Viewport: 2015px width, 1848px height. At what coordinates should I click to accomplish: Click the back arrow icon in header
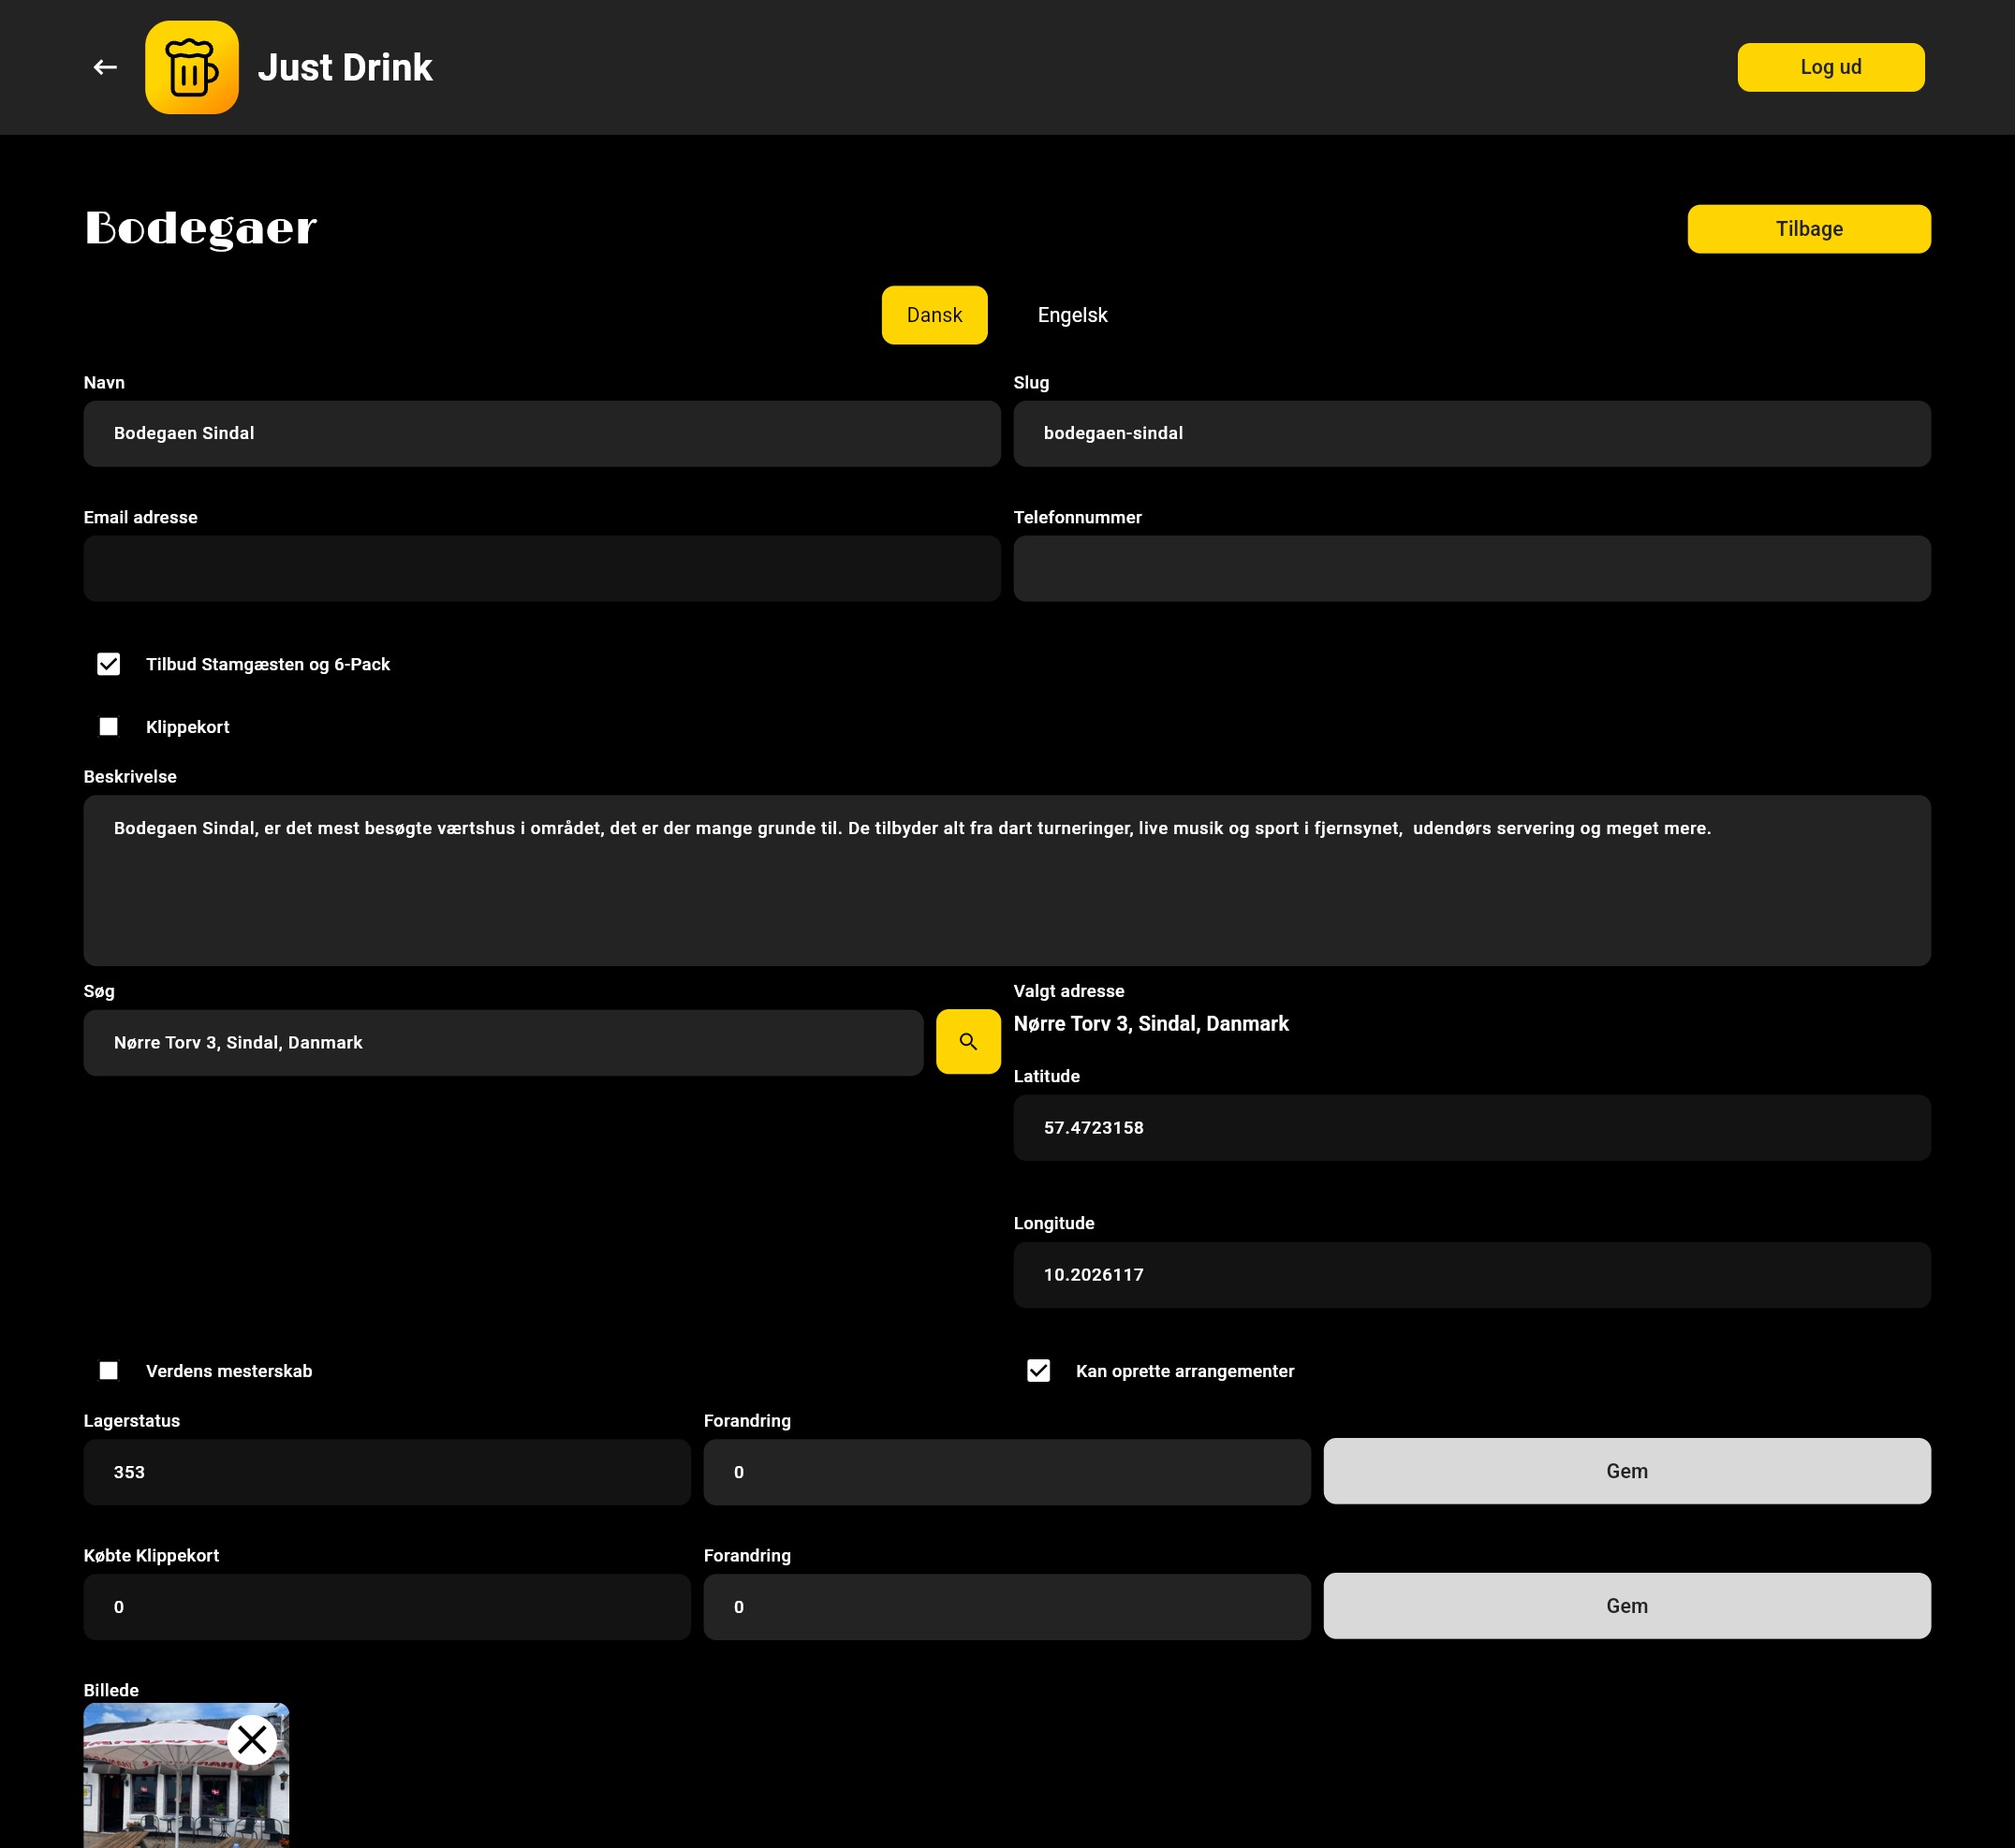click(105, 67)
